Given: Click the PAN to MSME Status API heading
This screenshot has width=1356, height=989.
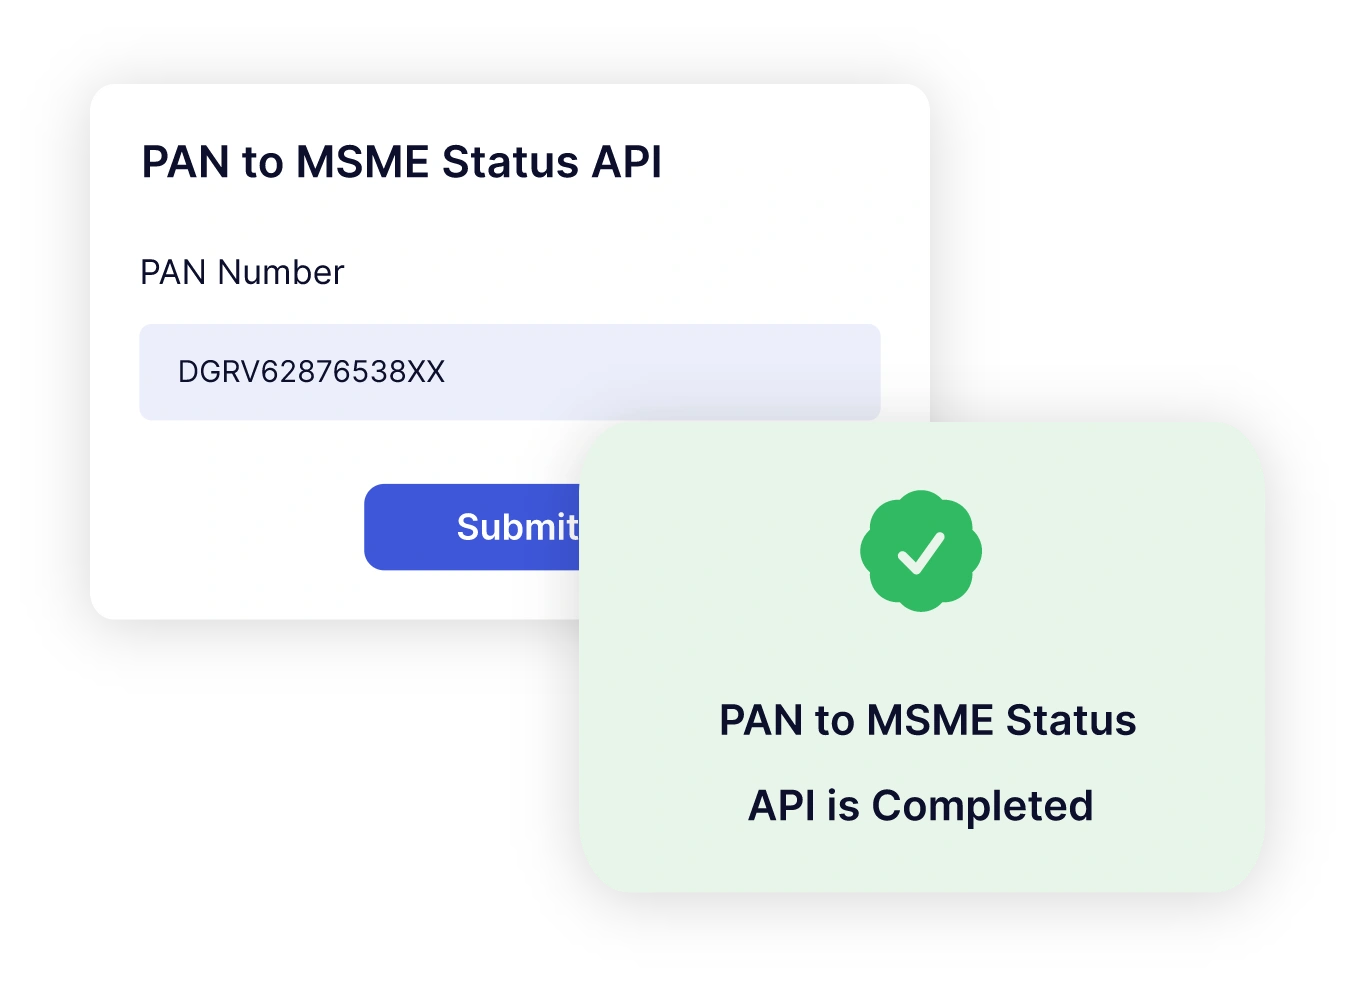Looking at the screenshot, I should click(x=402, y=162).
